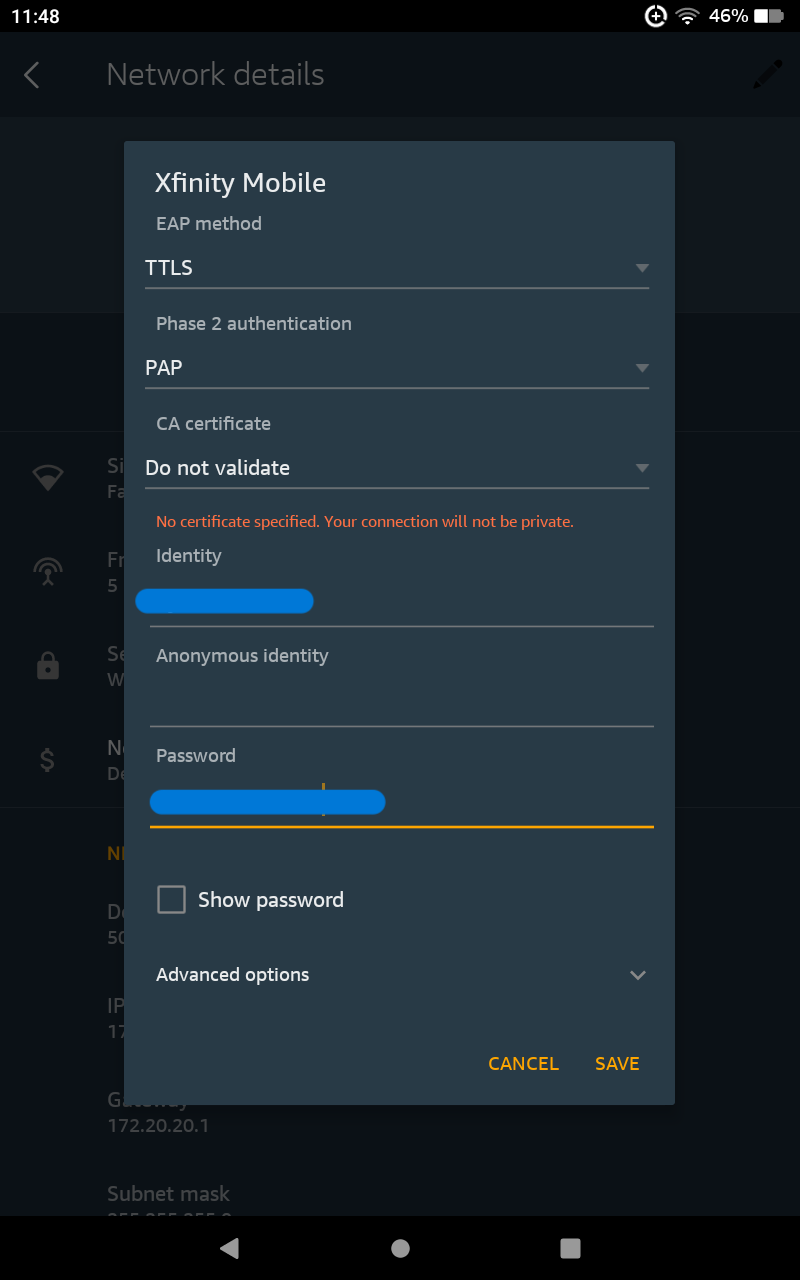Tap the back arrow in Network details

(32, 75)
